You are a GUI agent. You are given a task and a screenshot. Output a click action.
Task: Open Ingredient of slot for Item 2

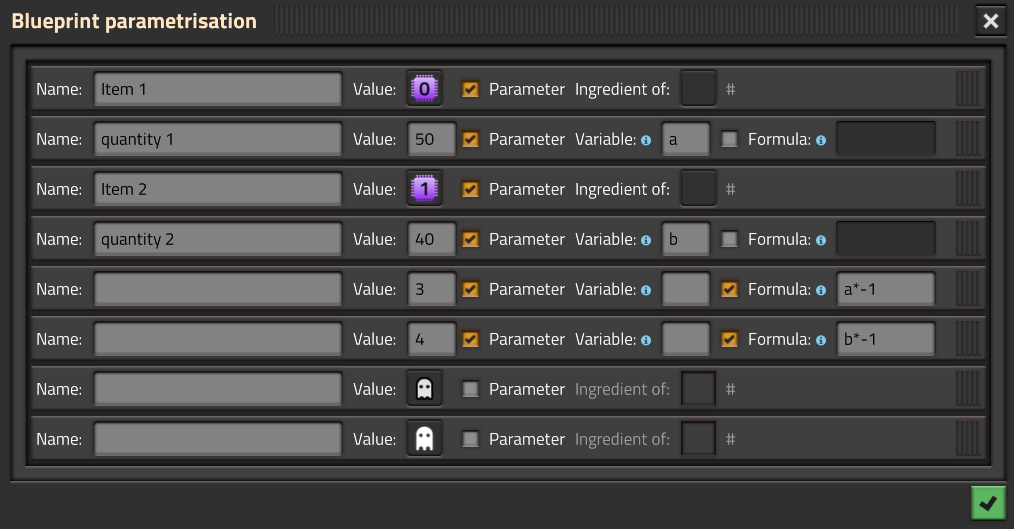(698, 189)
